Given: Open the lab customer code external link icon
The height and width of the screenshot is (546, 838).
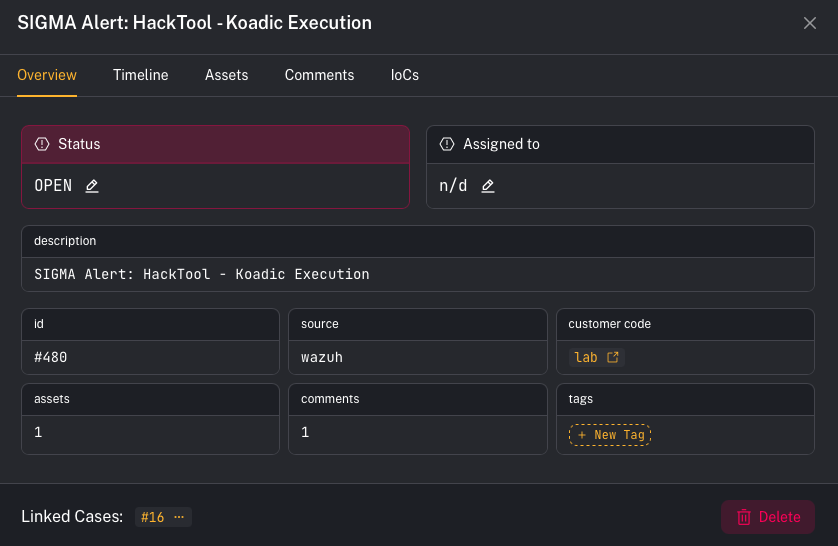Looking at the screenshot, I should click(613, 357).
